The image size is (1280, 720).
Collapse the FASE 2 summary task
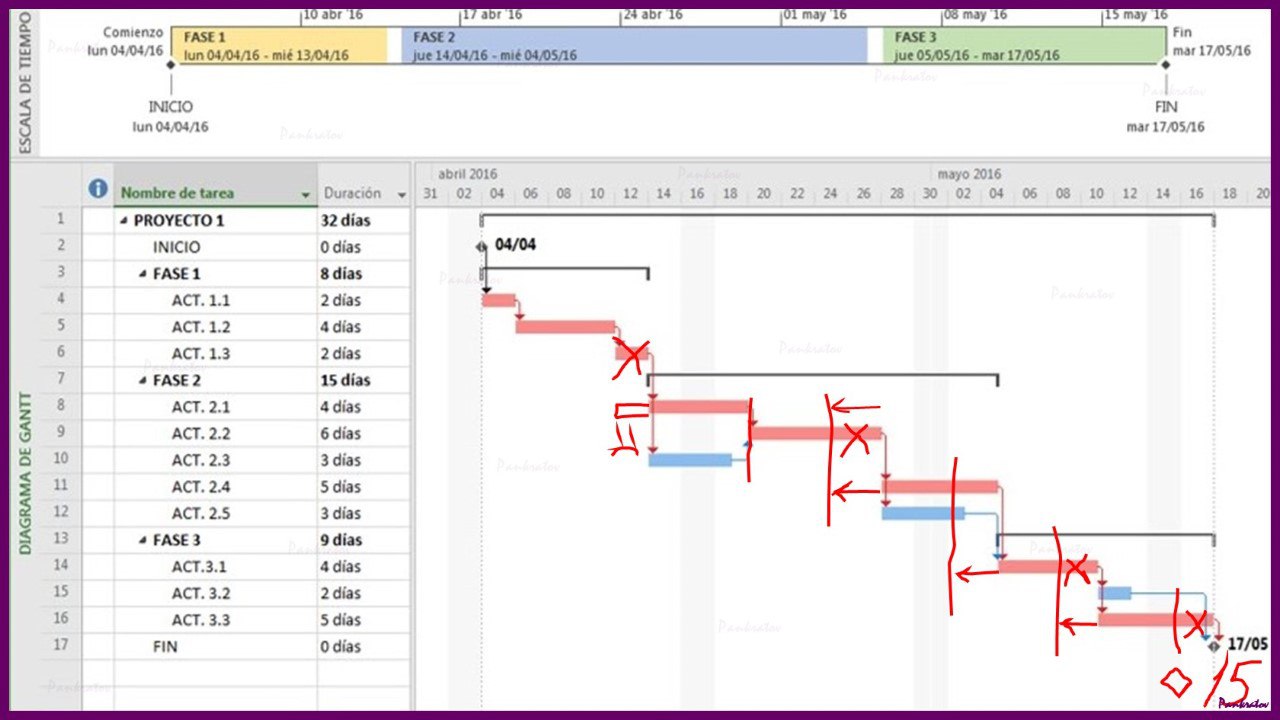pyautogui.click(x=143, y=380)
